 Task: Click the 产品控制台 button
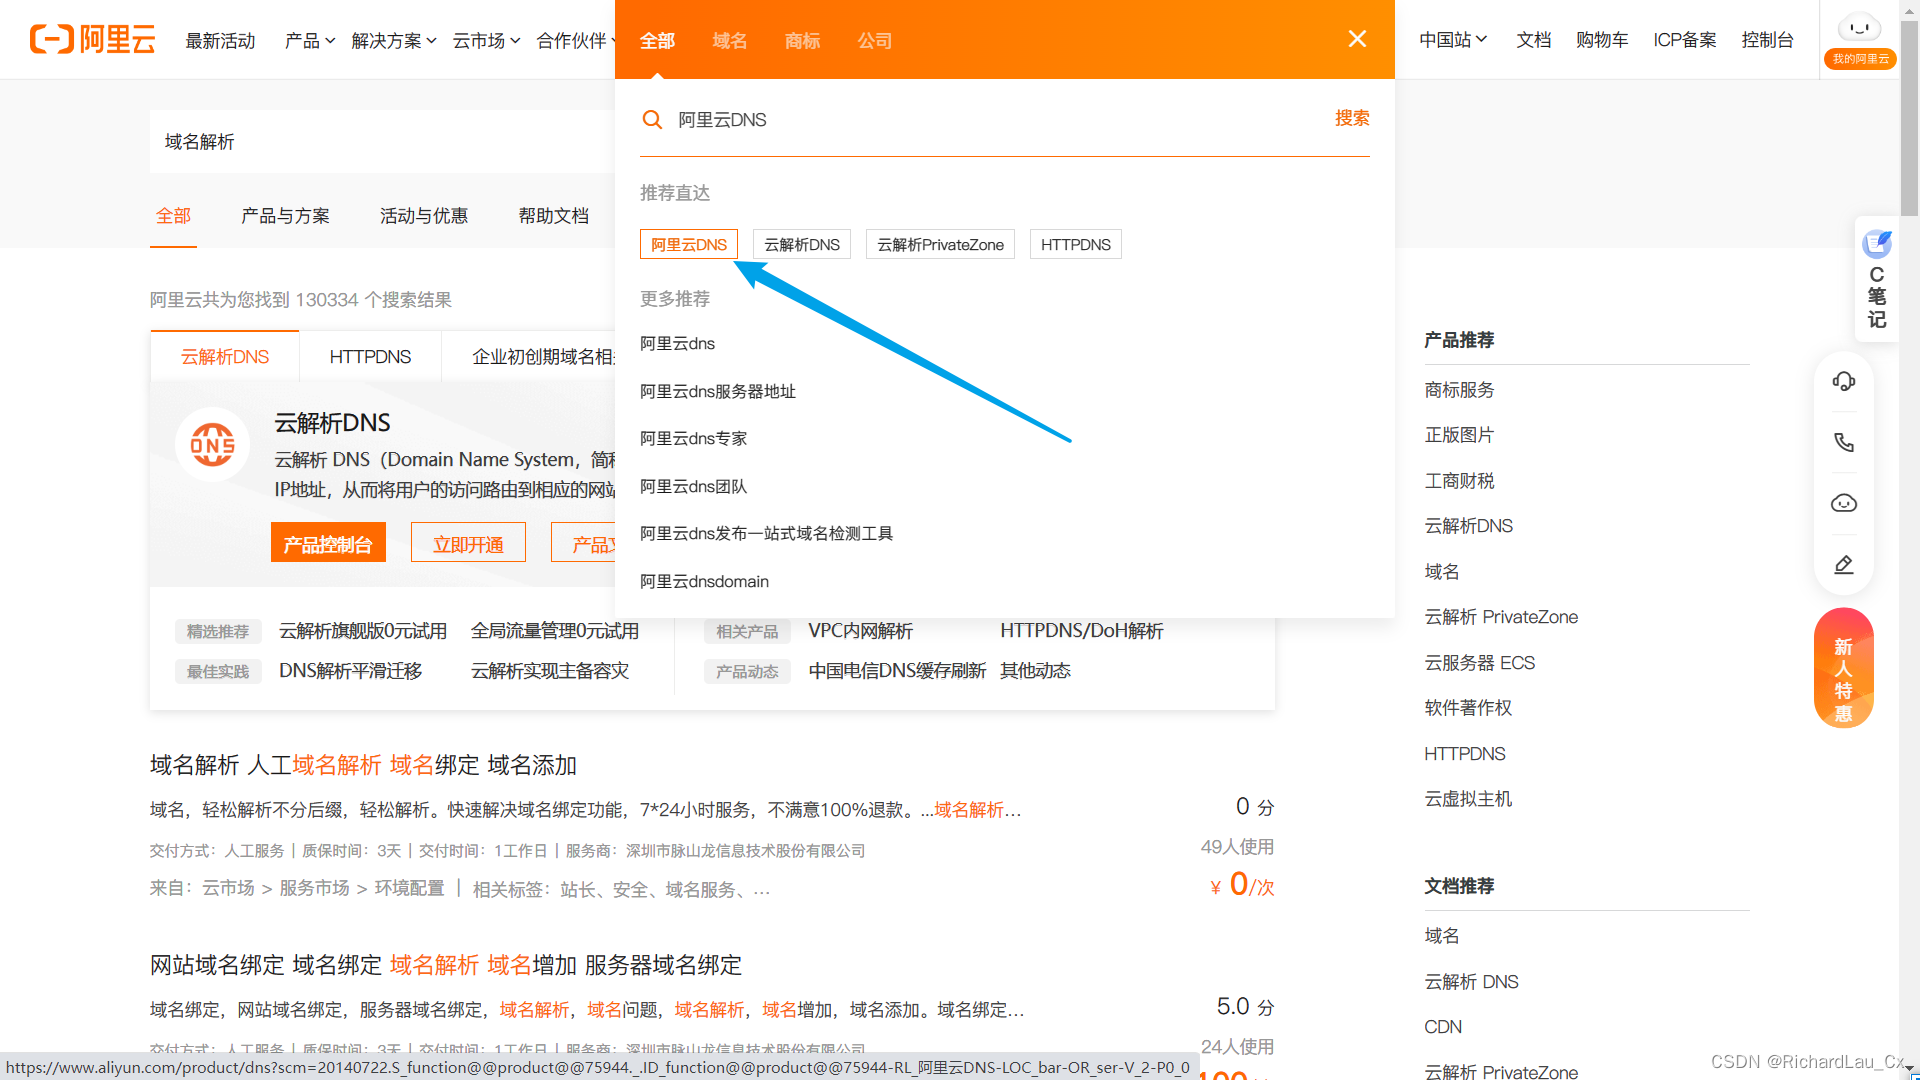pyautogui.click(x=328, y=543)
